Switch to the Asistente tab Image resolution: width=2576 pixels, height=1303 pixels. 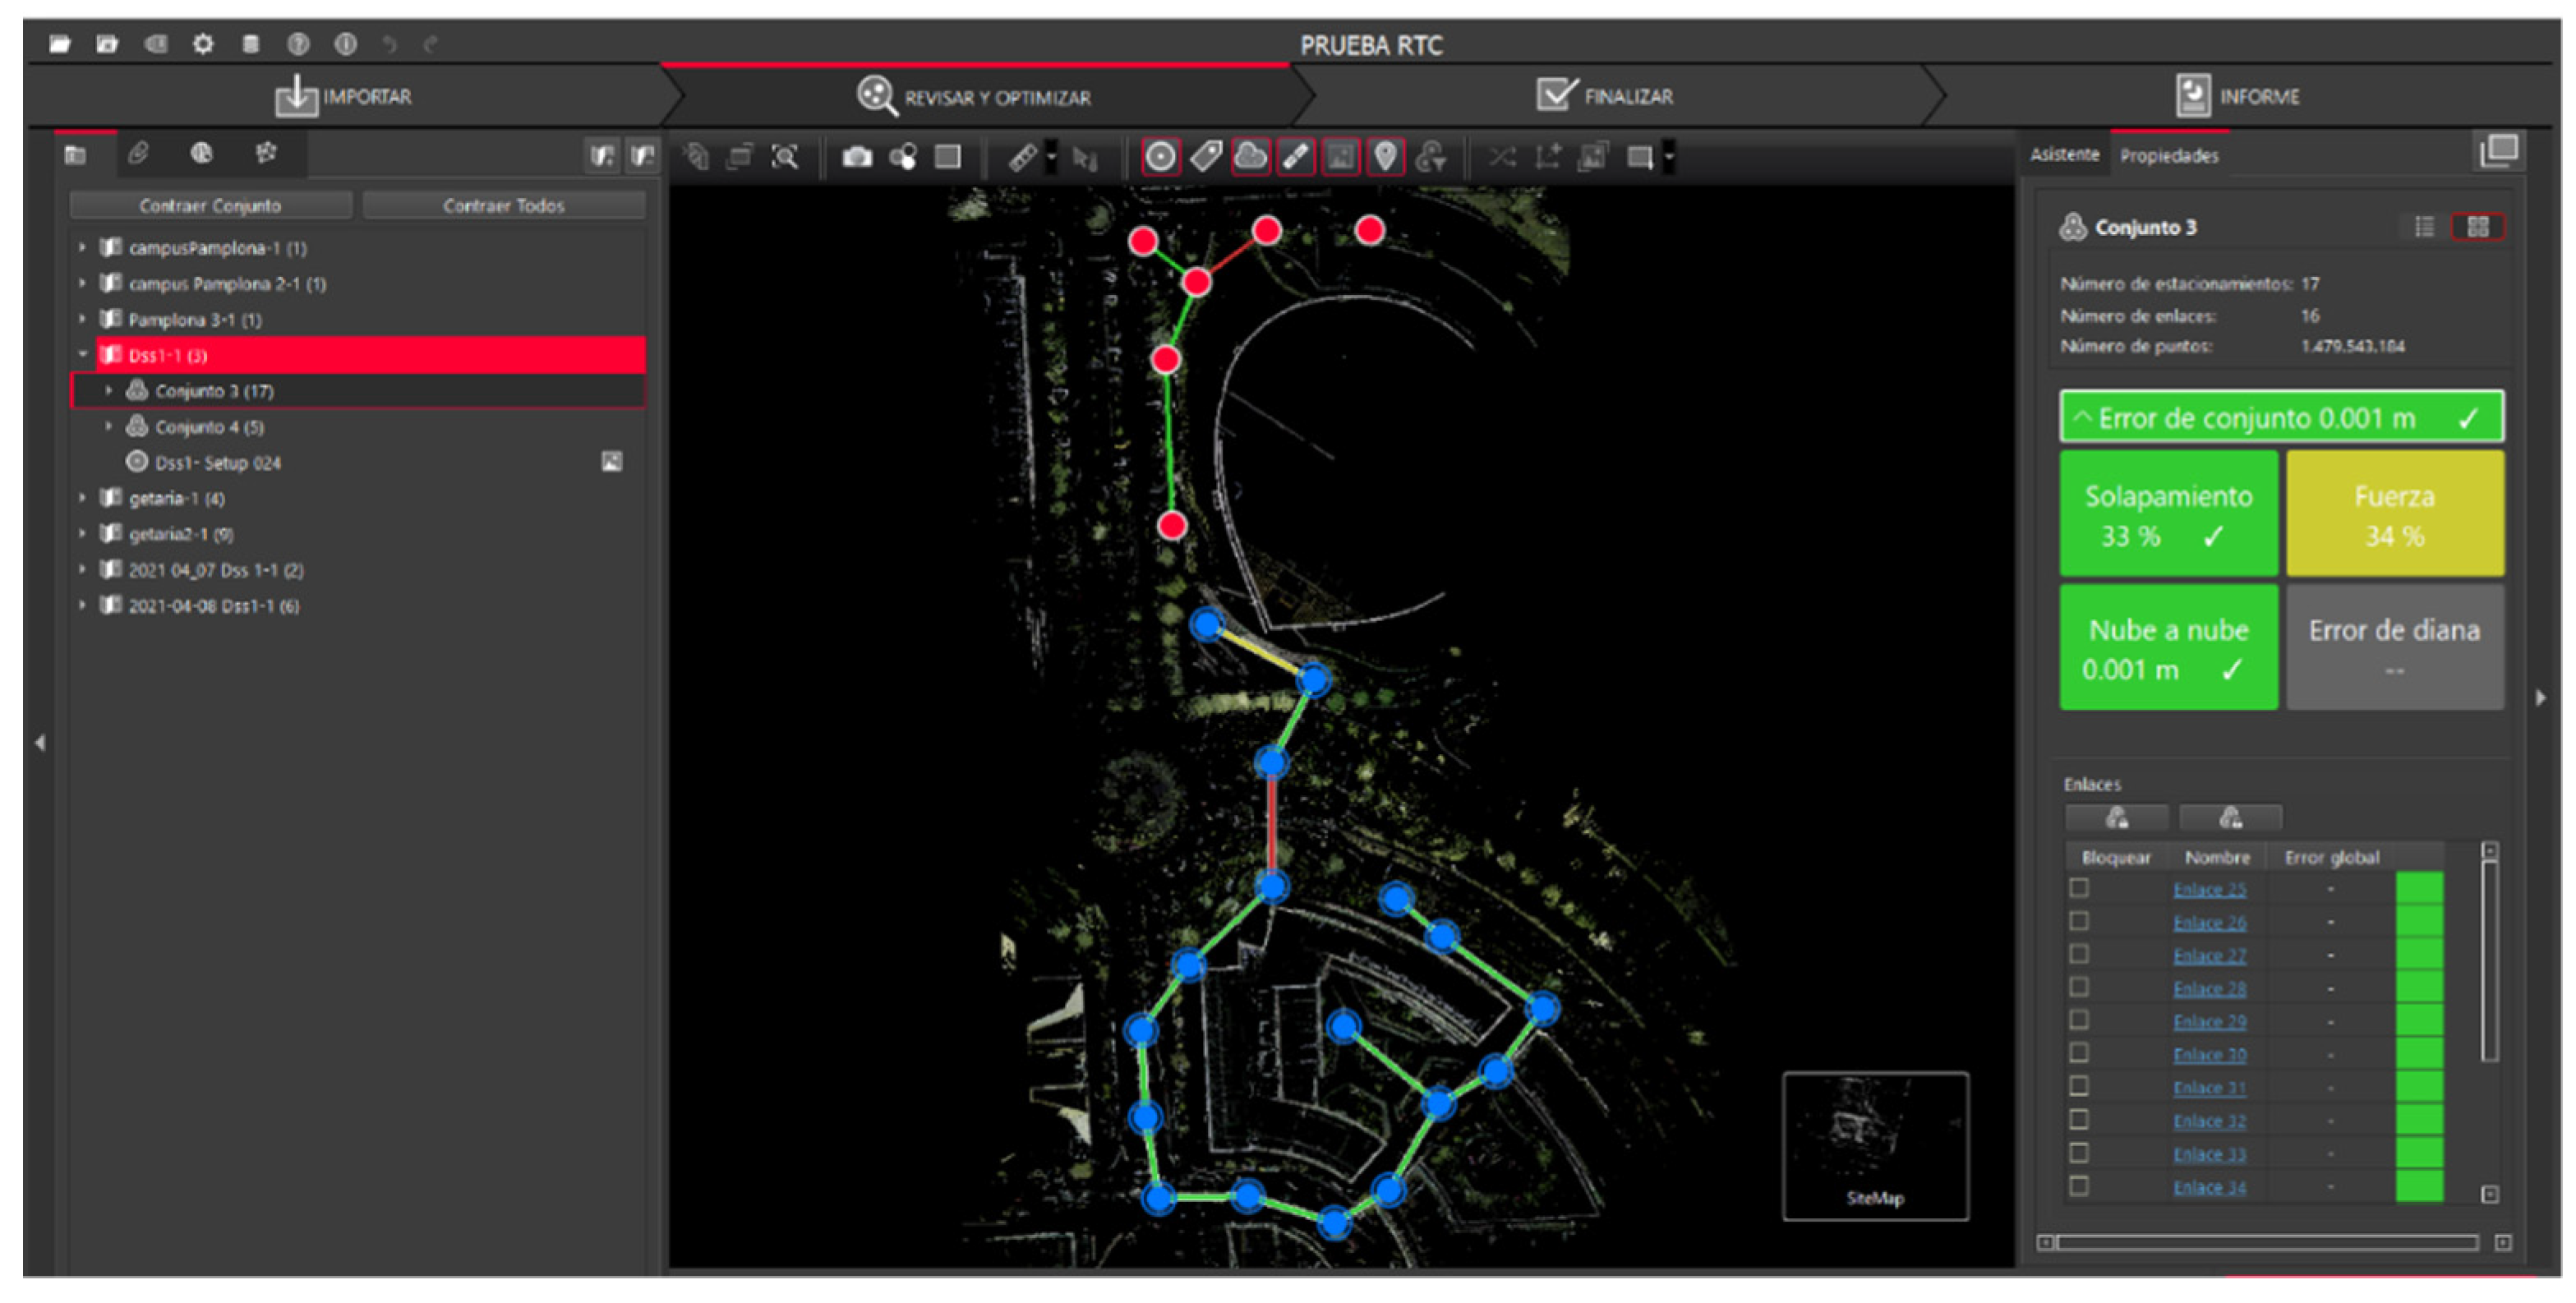(2064, 155)
